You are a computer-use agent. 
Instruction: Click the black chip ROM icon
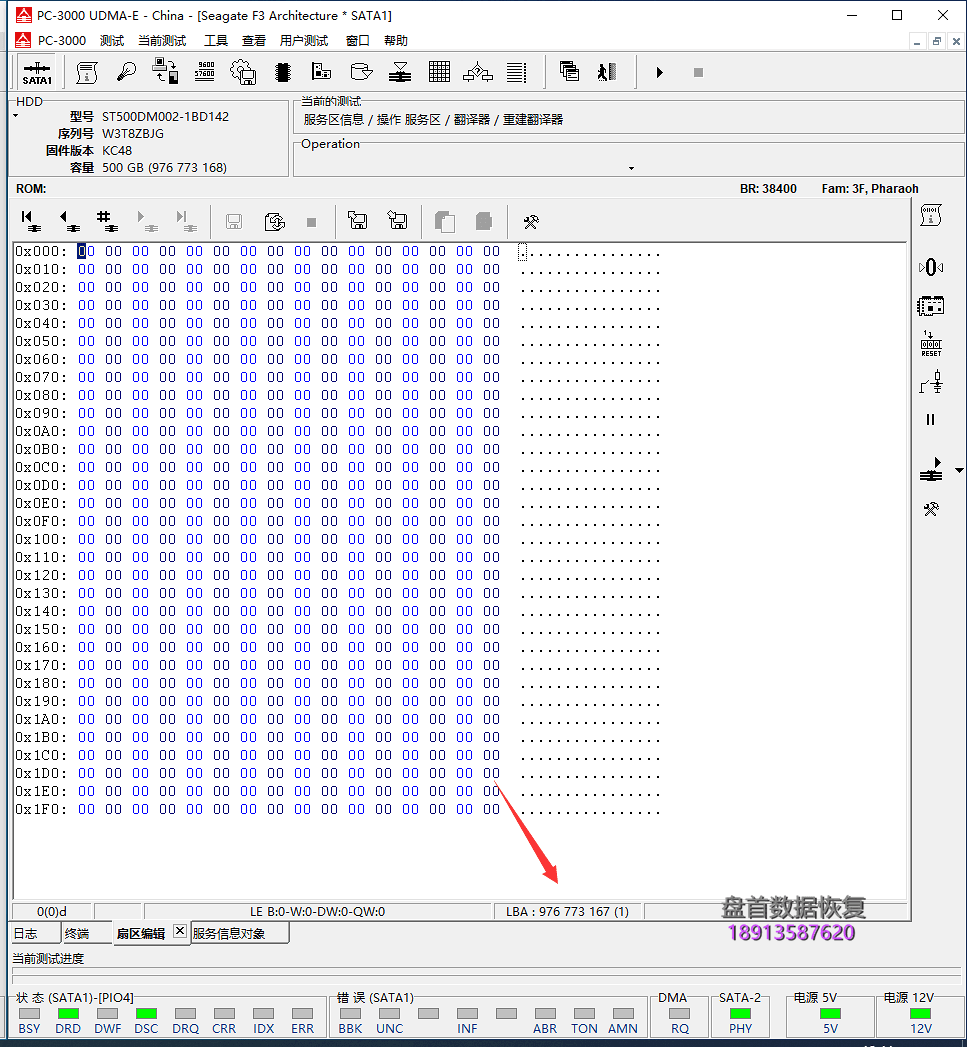pos(282,72)
